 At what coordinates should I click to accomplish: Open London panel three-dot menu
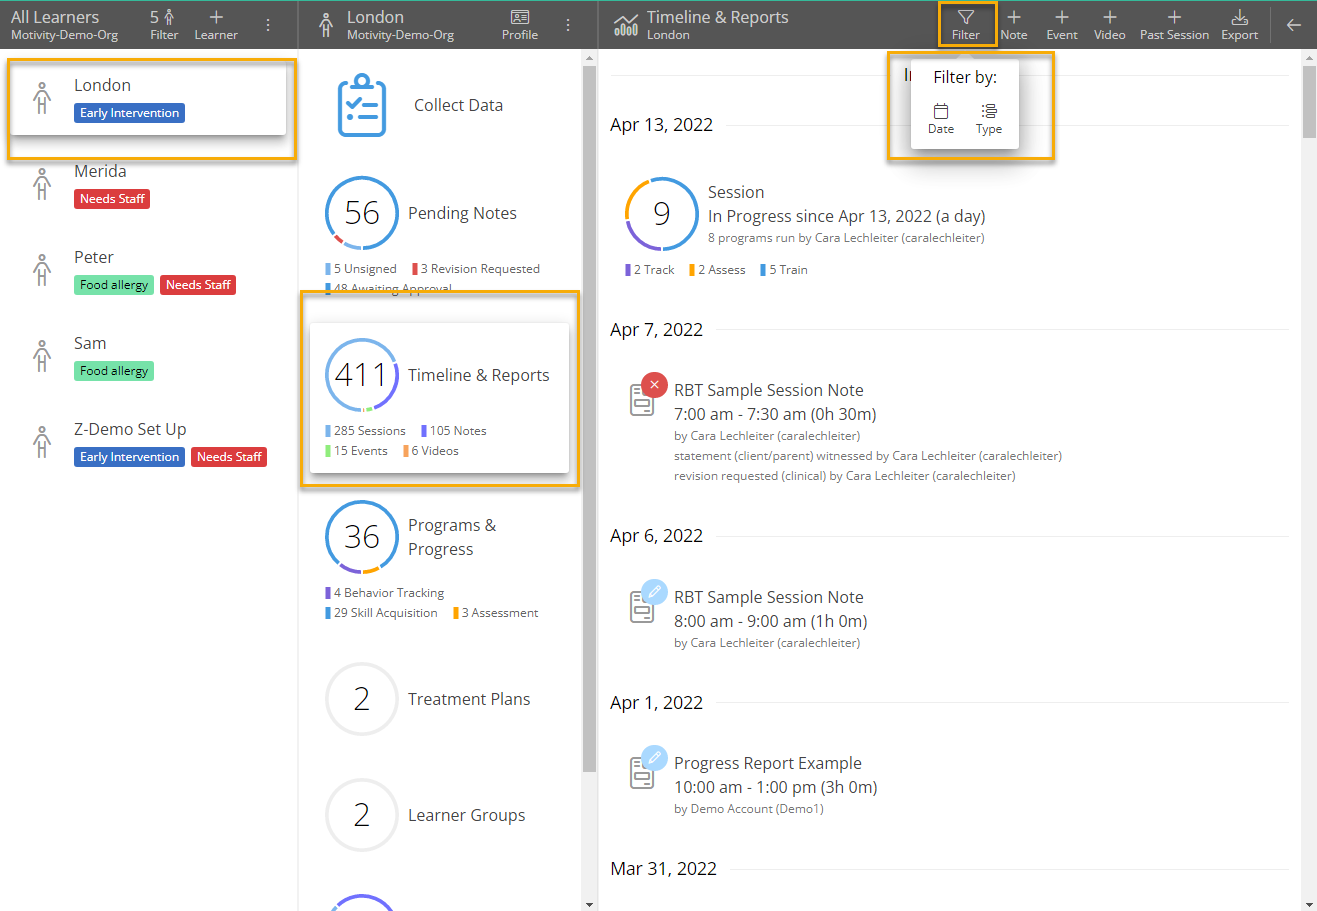(x=568, y=25)
